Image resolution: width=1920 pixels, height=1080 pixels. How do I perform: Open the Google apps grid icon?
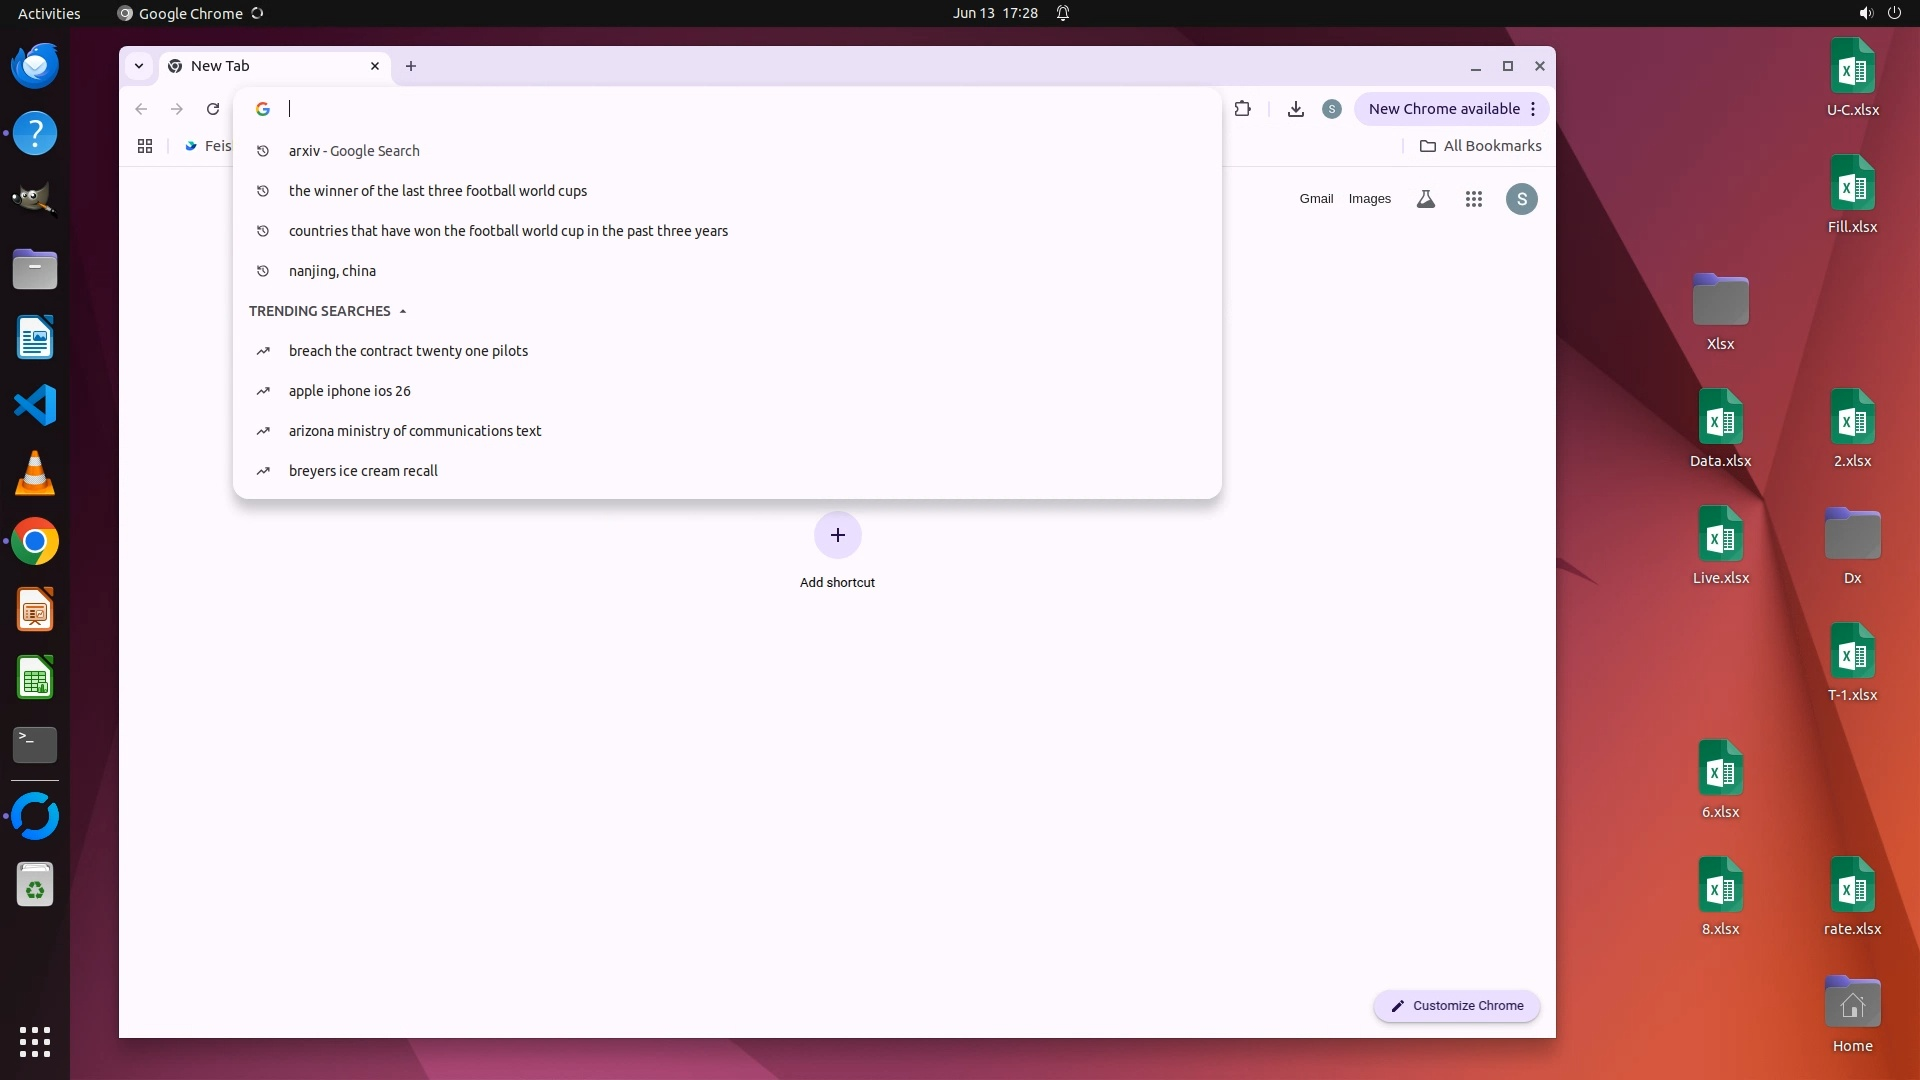1473,199
